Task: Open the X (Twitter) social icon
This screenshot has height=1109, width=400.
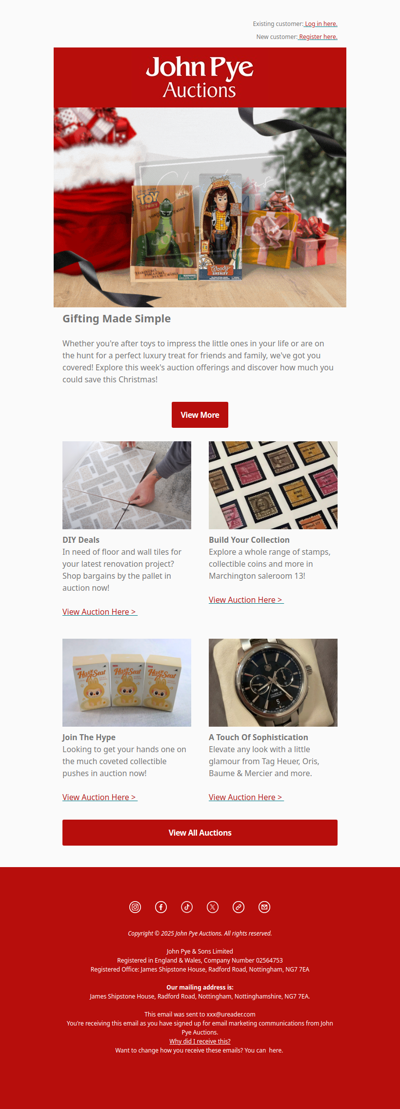Action: (x=213, y=907)
